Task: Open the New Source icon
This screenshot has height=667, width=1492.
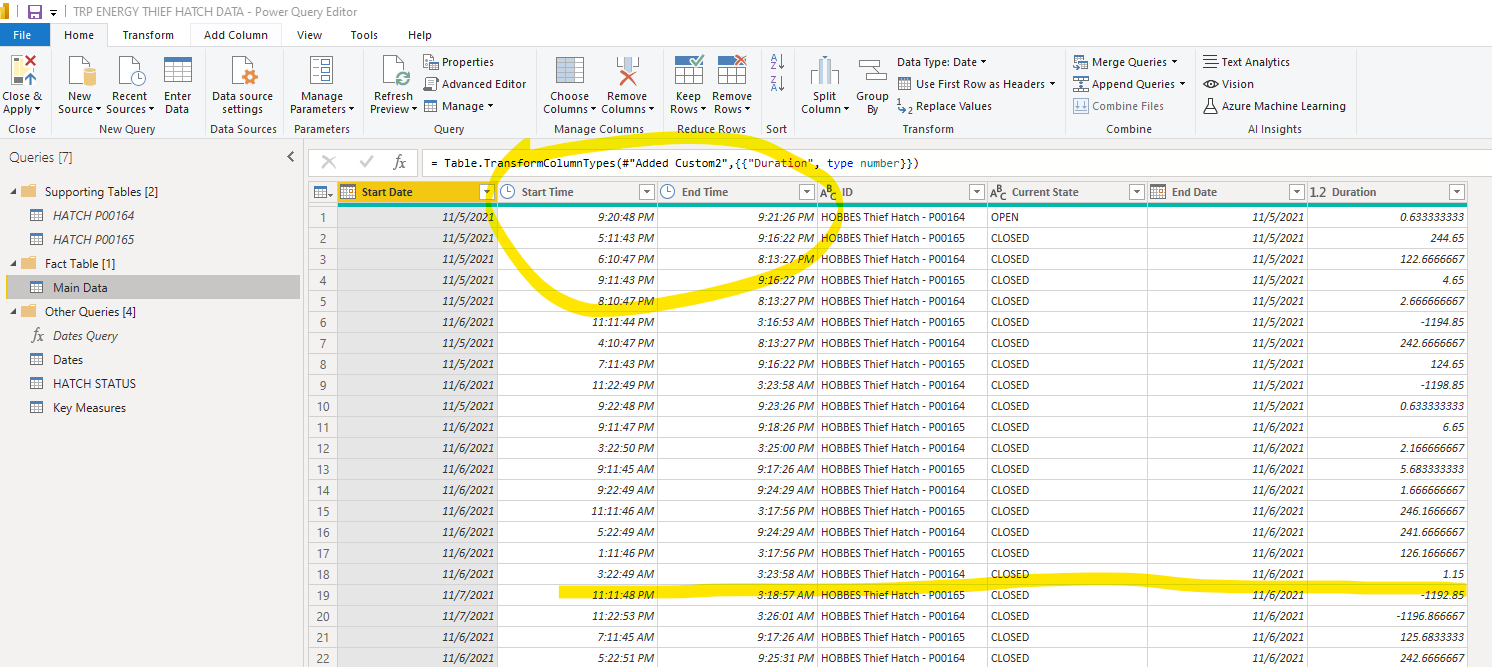Action: pos(80,72)
